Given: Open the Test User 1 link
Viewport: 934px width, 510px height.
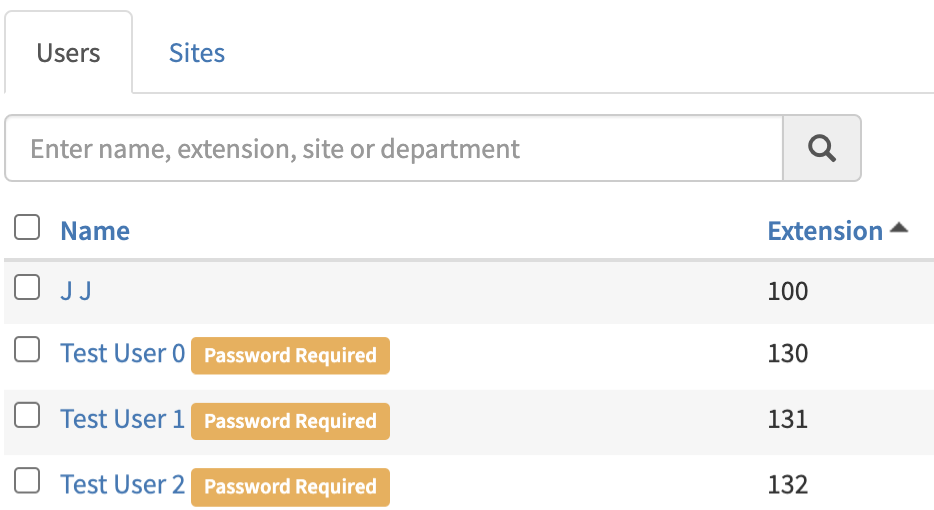Looking at the screenshot, I should 122,419.
